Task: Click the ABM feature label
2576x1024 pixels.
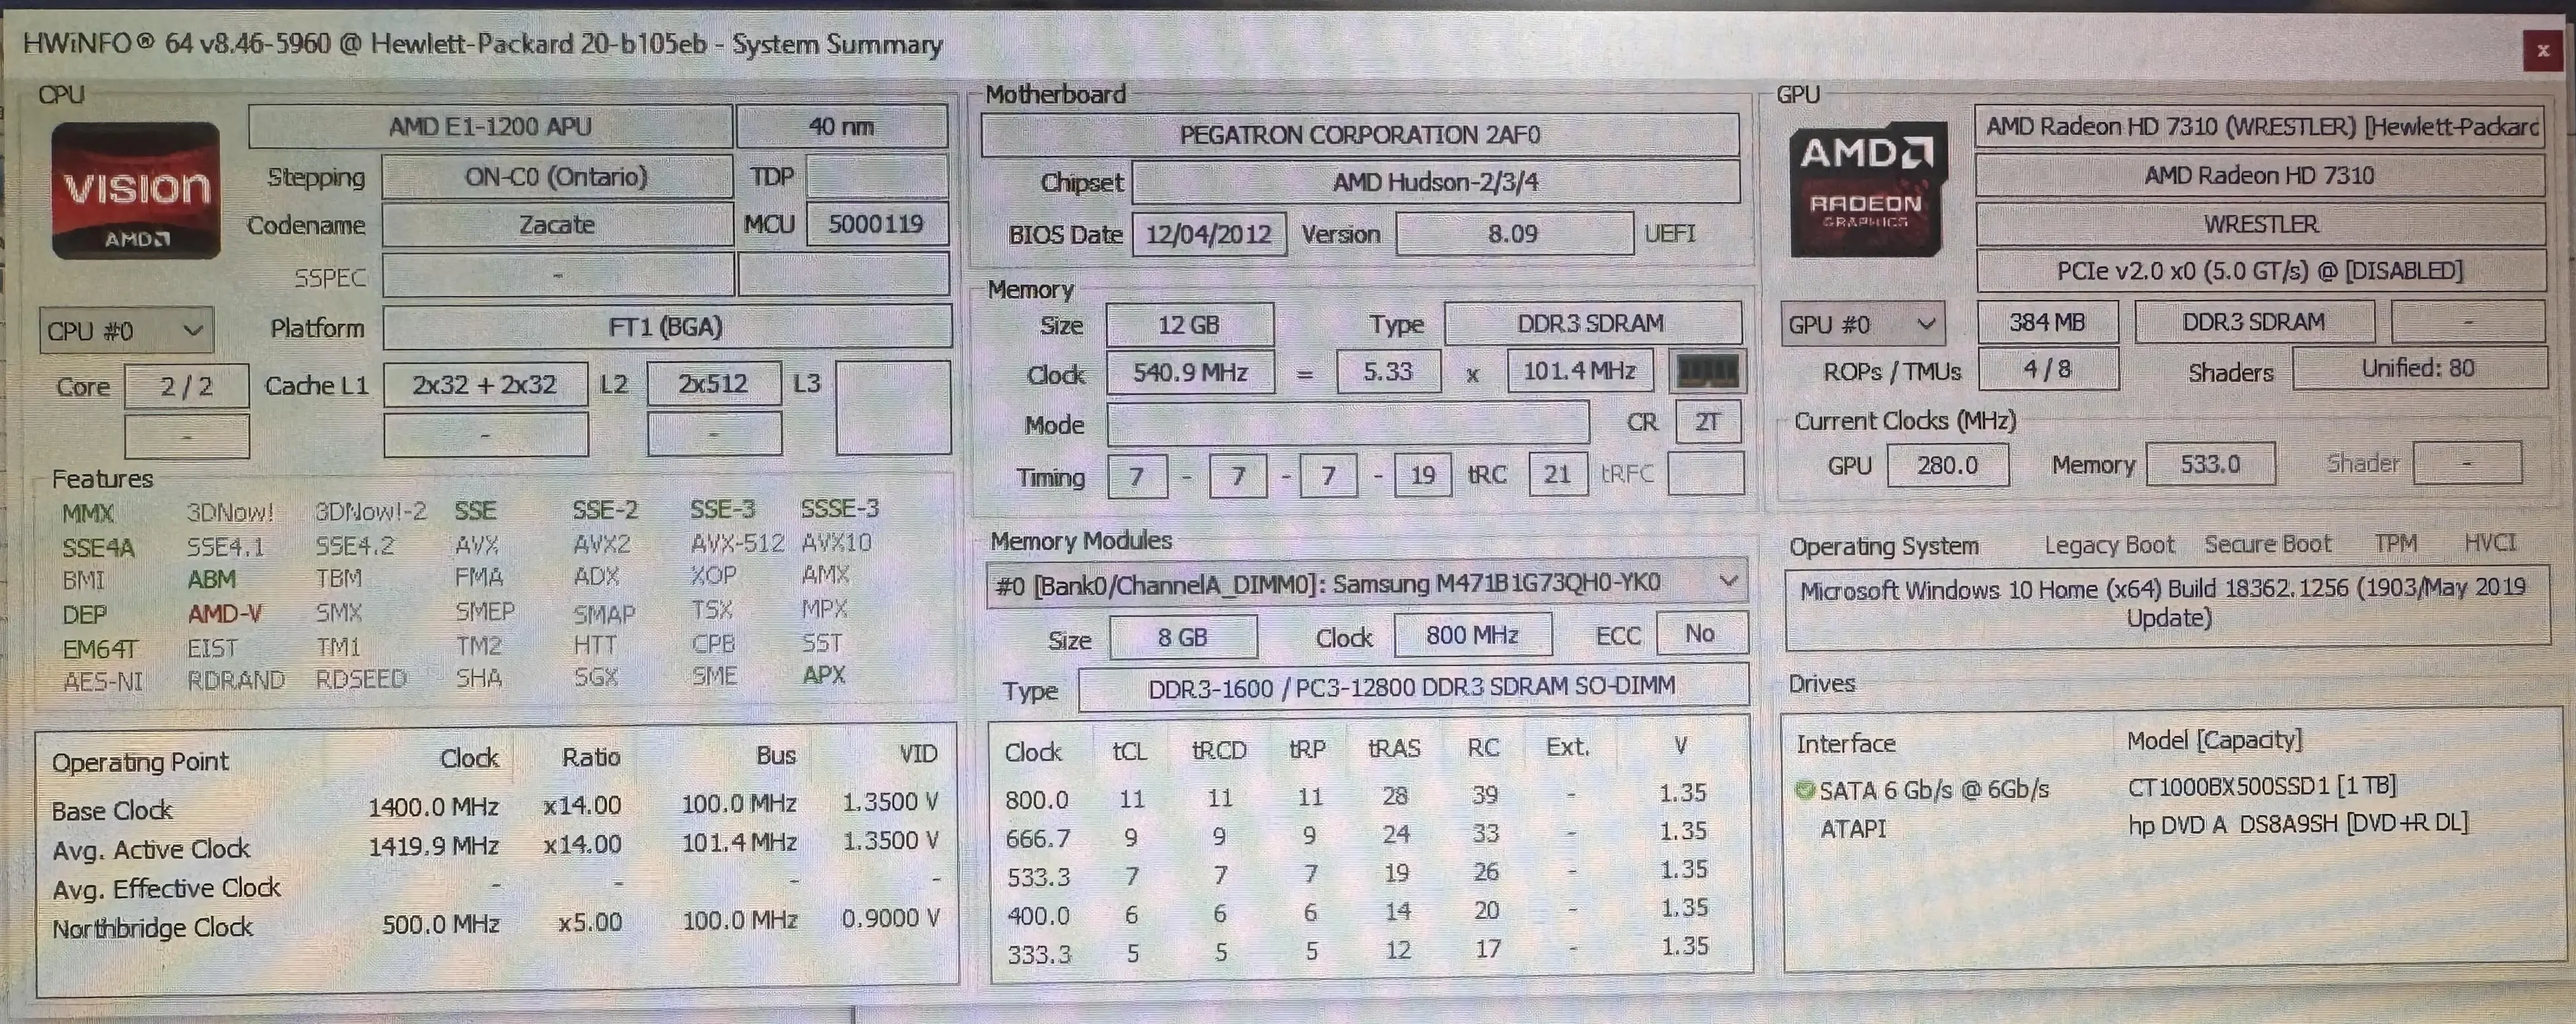Action: point(211,579)
